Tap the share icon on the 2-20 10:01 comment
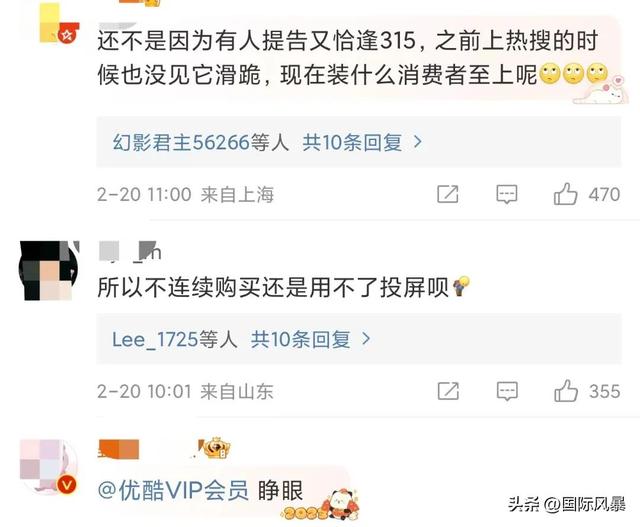The height and width of the screenshot is (527, 640). point(448,391)
